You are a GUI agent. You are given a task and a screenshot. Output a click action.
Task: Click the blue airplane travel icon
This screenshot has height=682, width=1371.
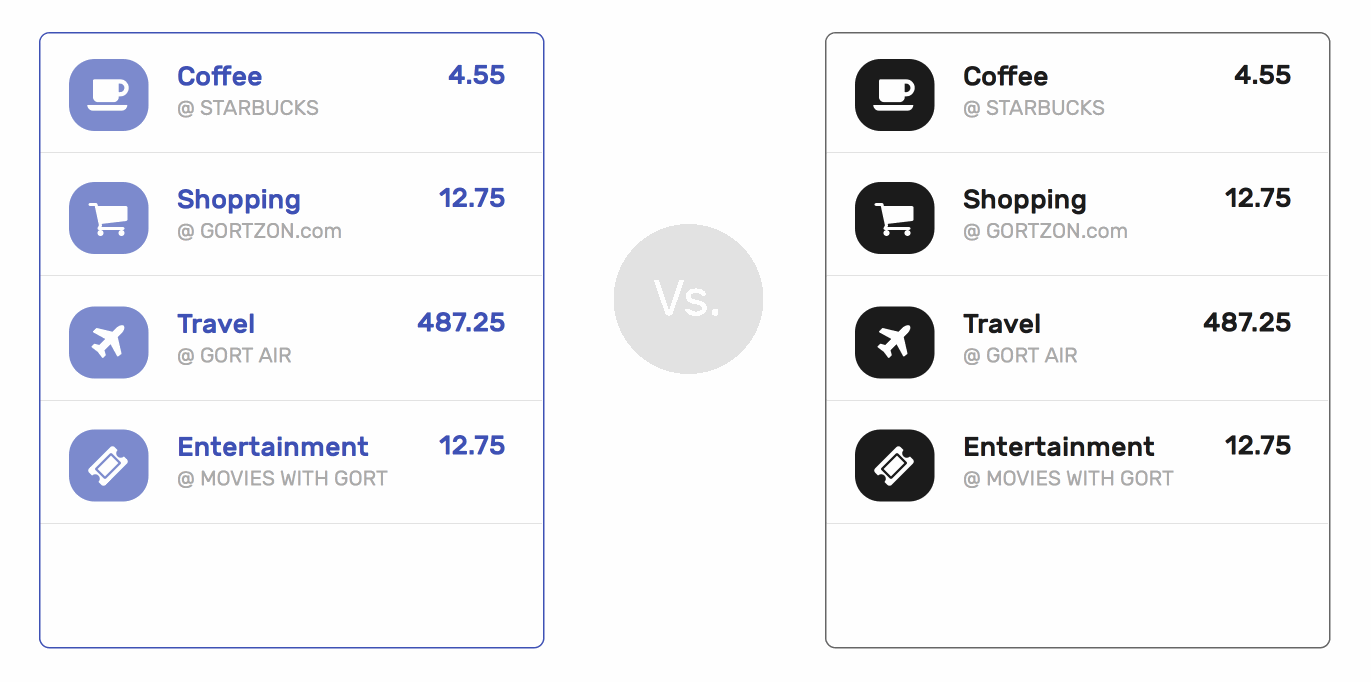point(108,342)
